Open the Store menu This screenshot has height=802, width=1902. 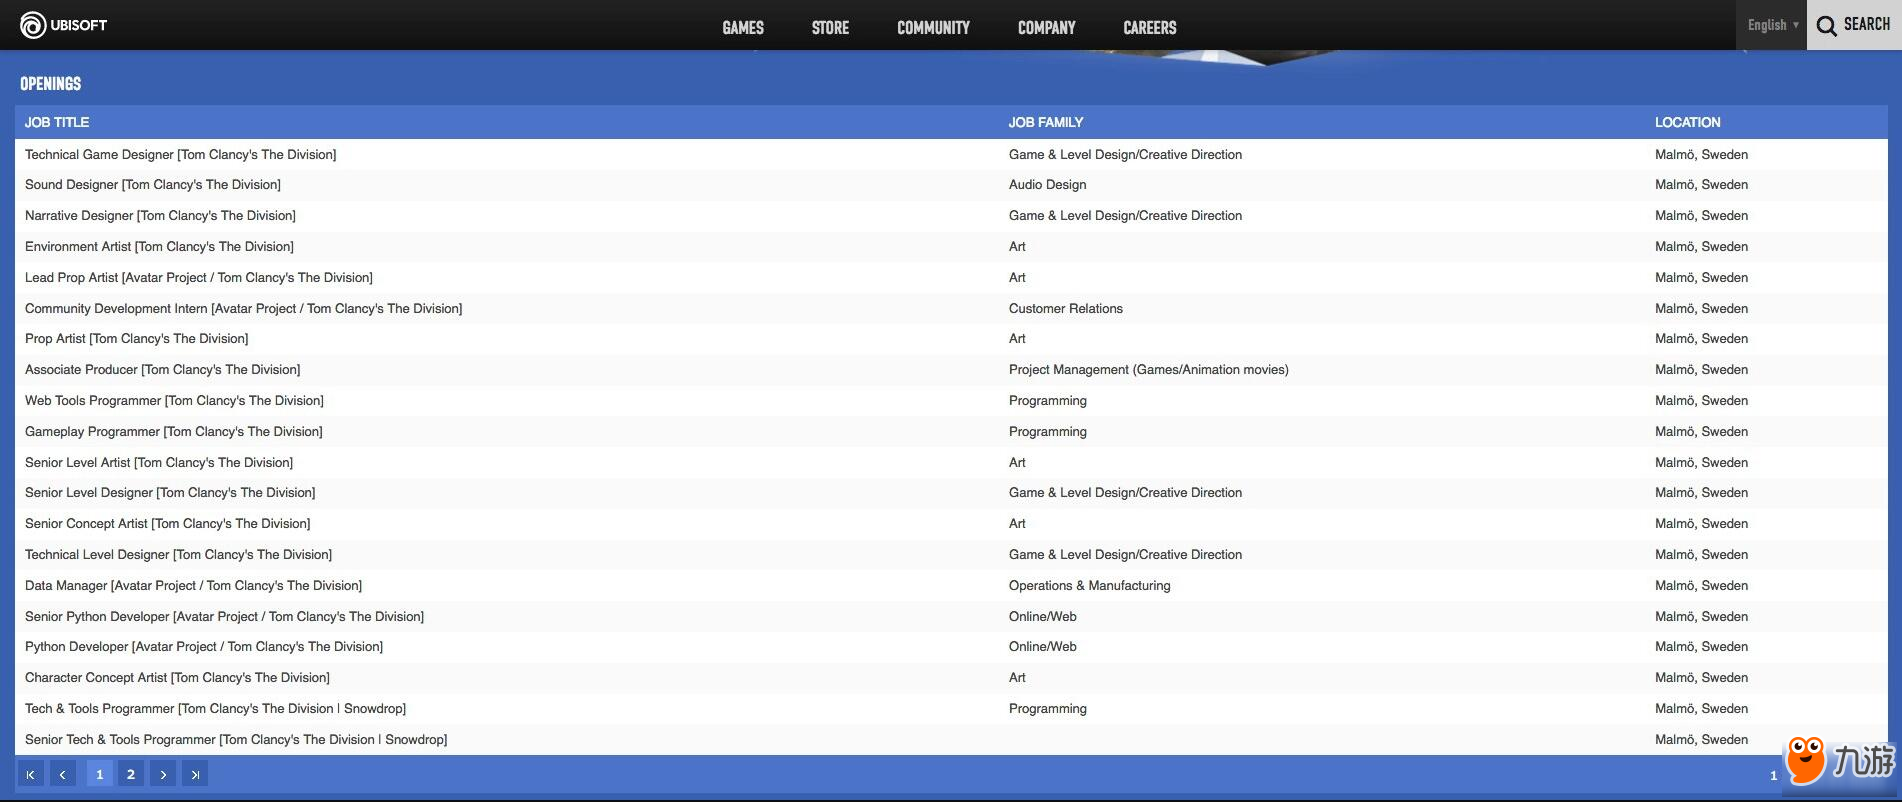coord(830,27)
